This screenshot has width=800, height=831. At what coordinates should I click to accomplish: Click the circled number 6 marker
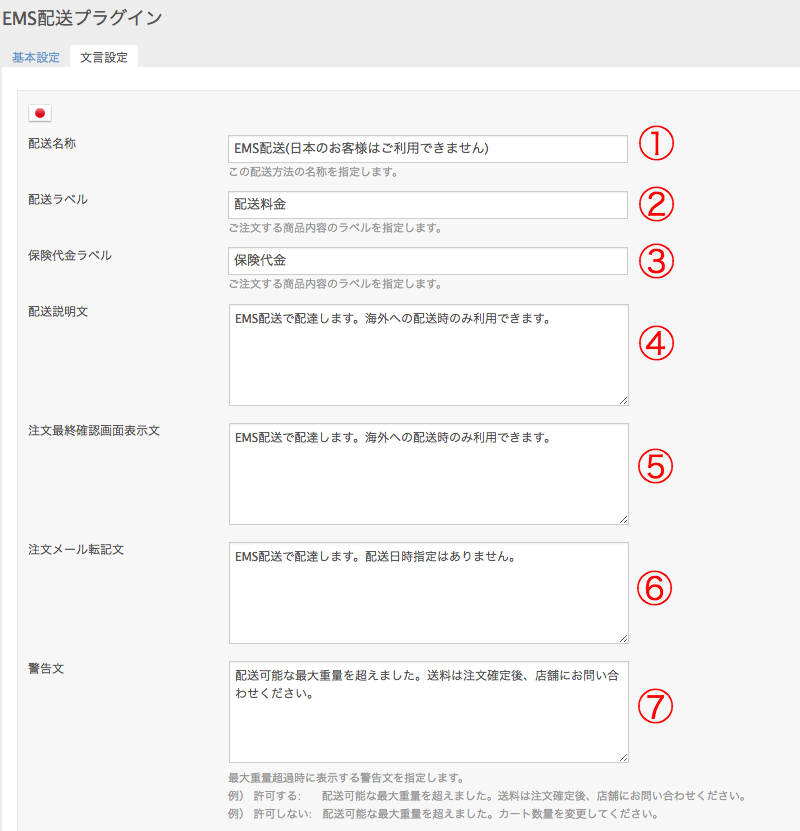(x=656, y=587)
